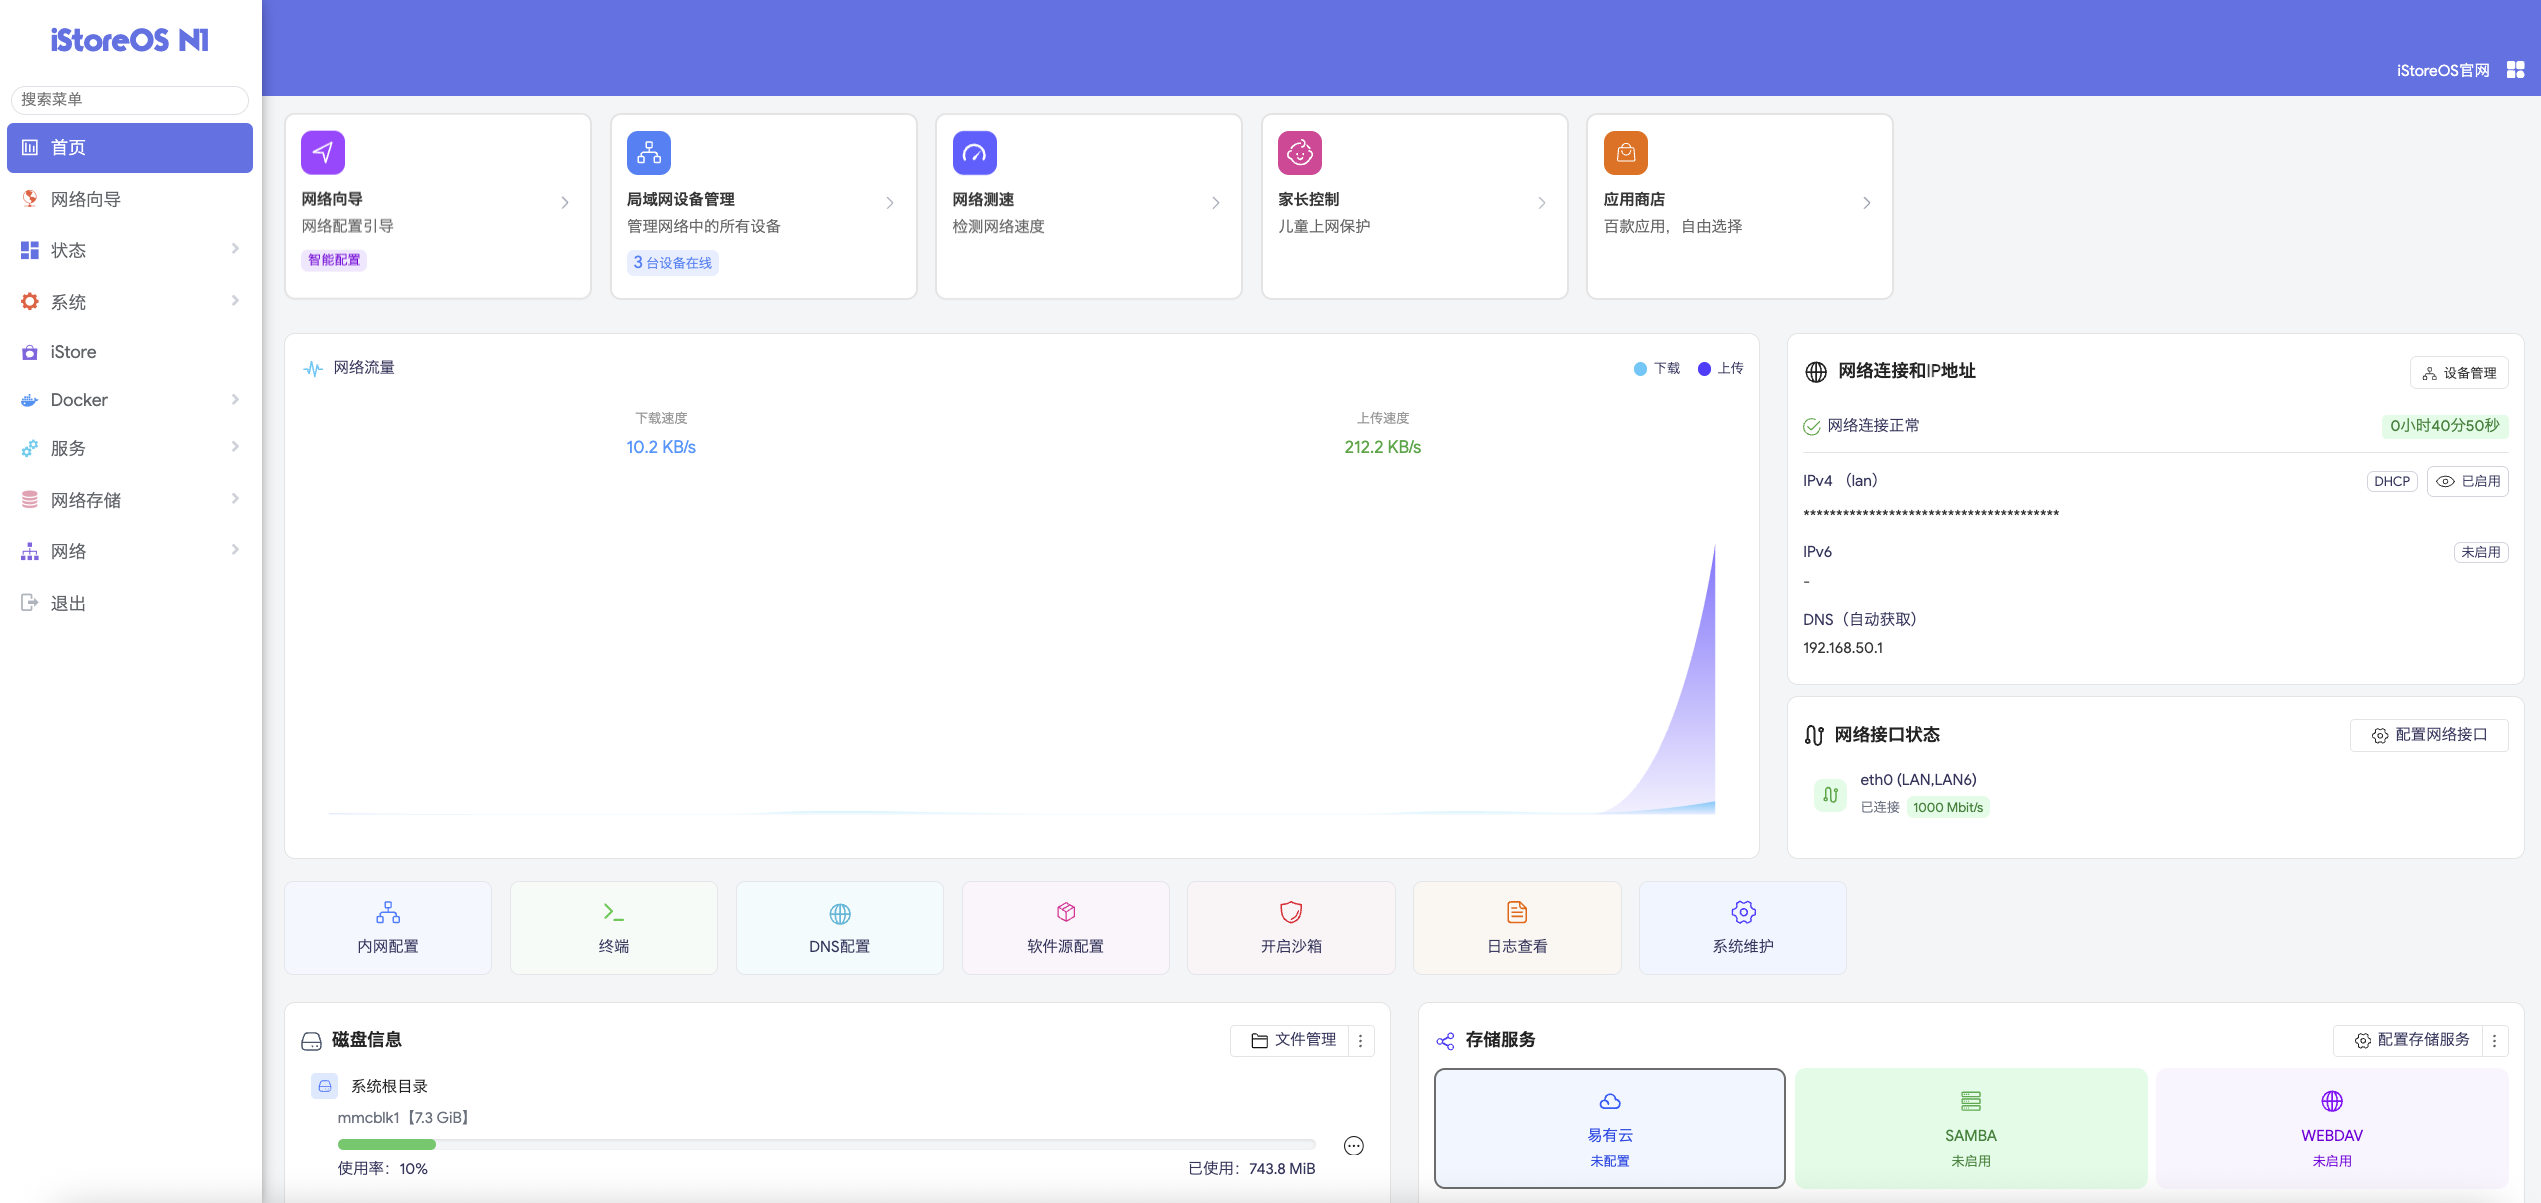This screenshot has height=1203, width=2541.
Task: Open the terminal quick action icon
Action: (613, 912)
